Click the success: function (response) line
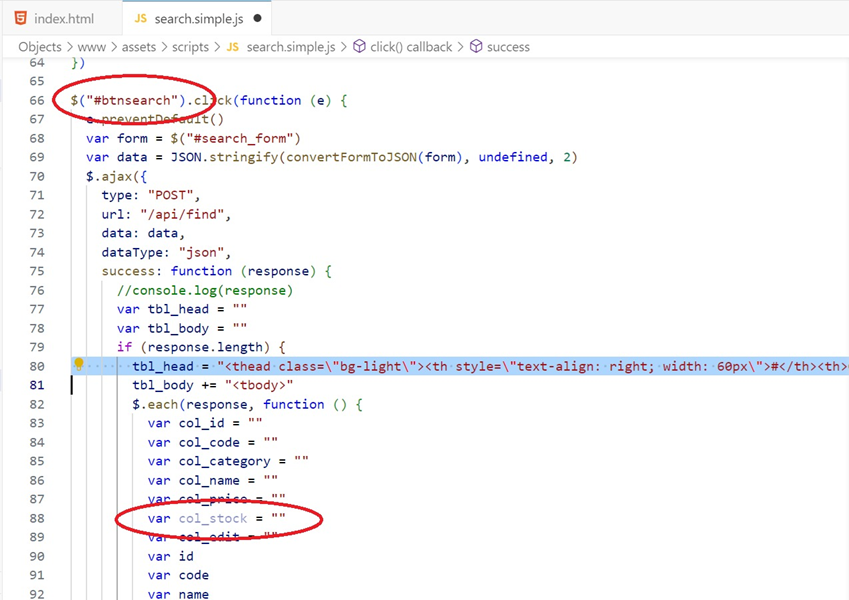 click(217, 271)
